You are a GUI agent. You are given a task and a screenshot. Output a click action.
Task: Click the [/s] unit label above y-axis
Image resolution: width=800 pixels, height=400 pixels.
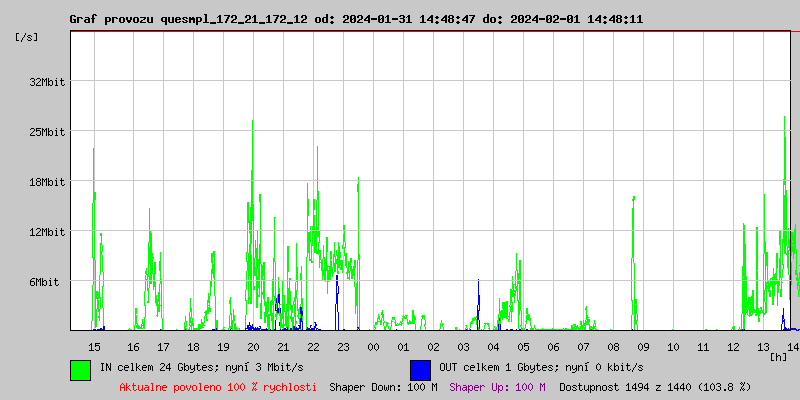[28, 37]
